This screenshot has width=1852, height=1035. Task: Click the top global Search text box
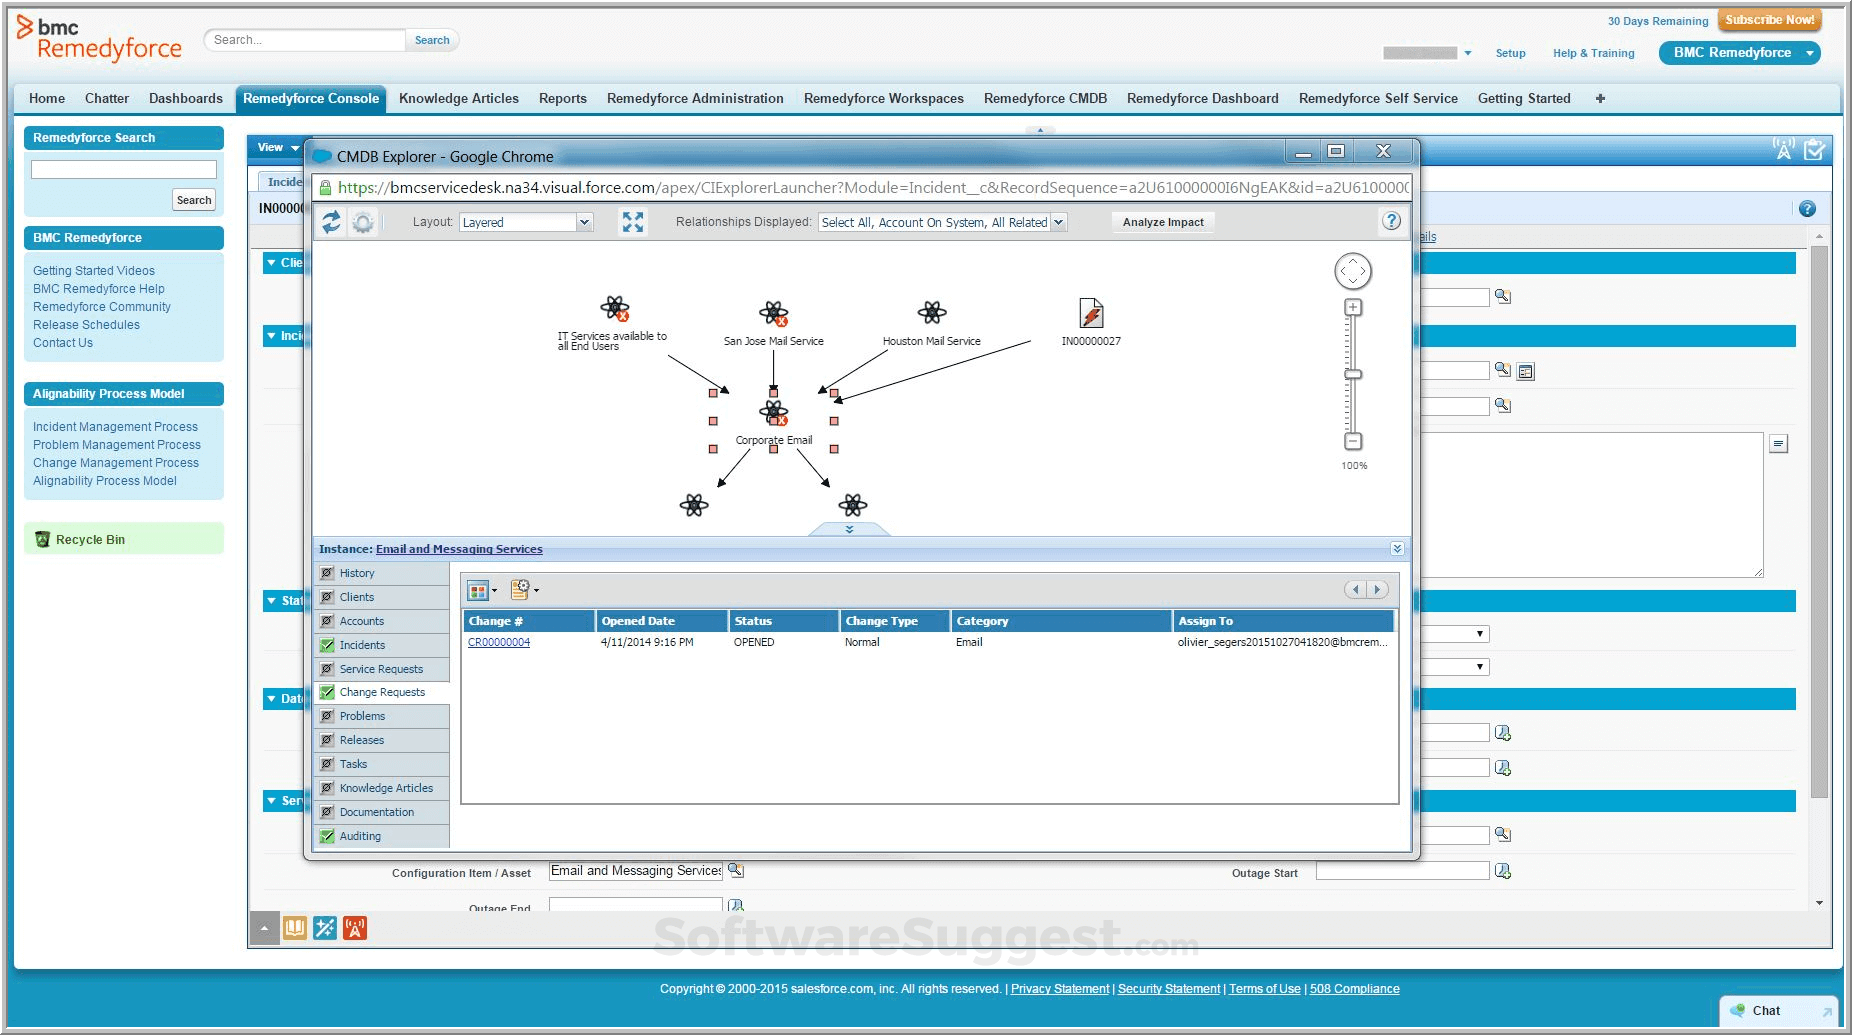click(306, 40)
